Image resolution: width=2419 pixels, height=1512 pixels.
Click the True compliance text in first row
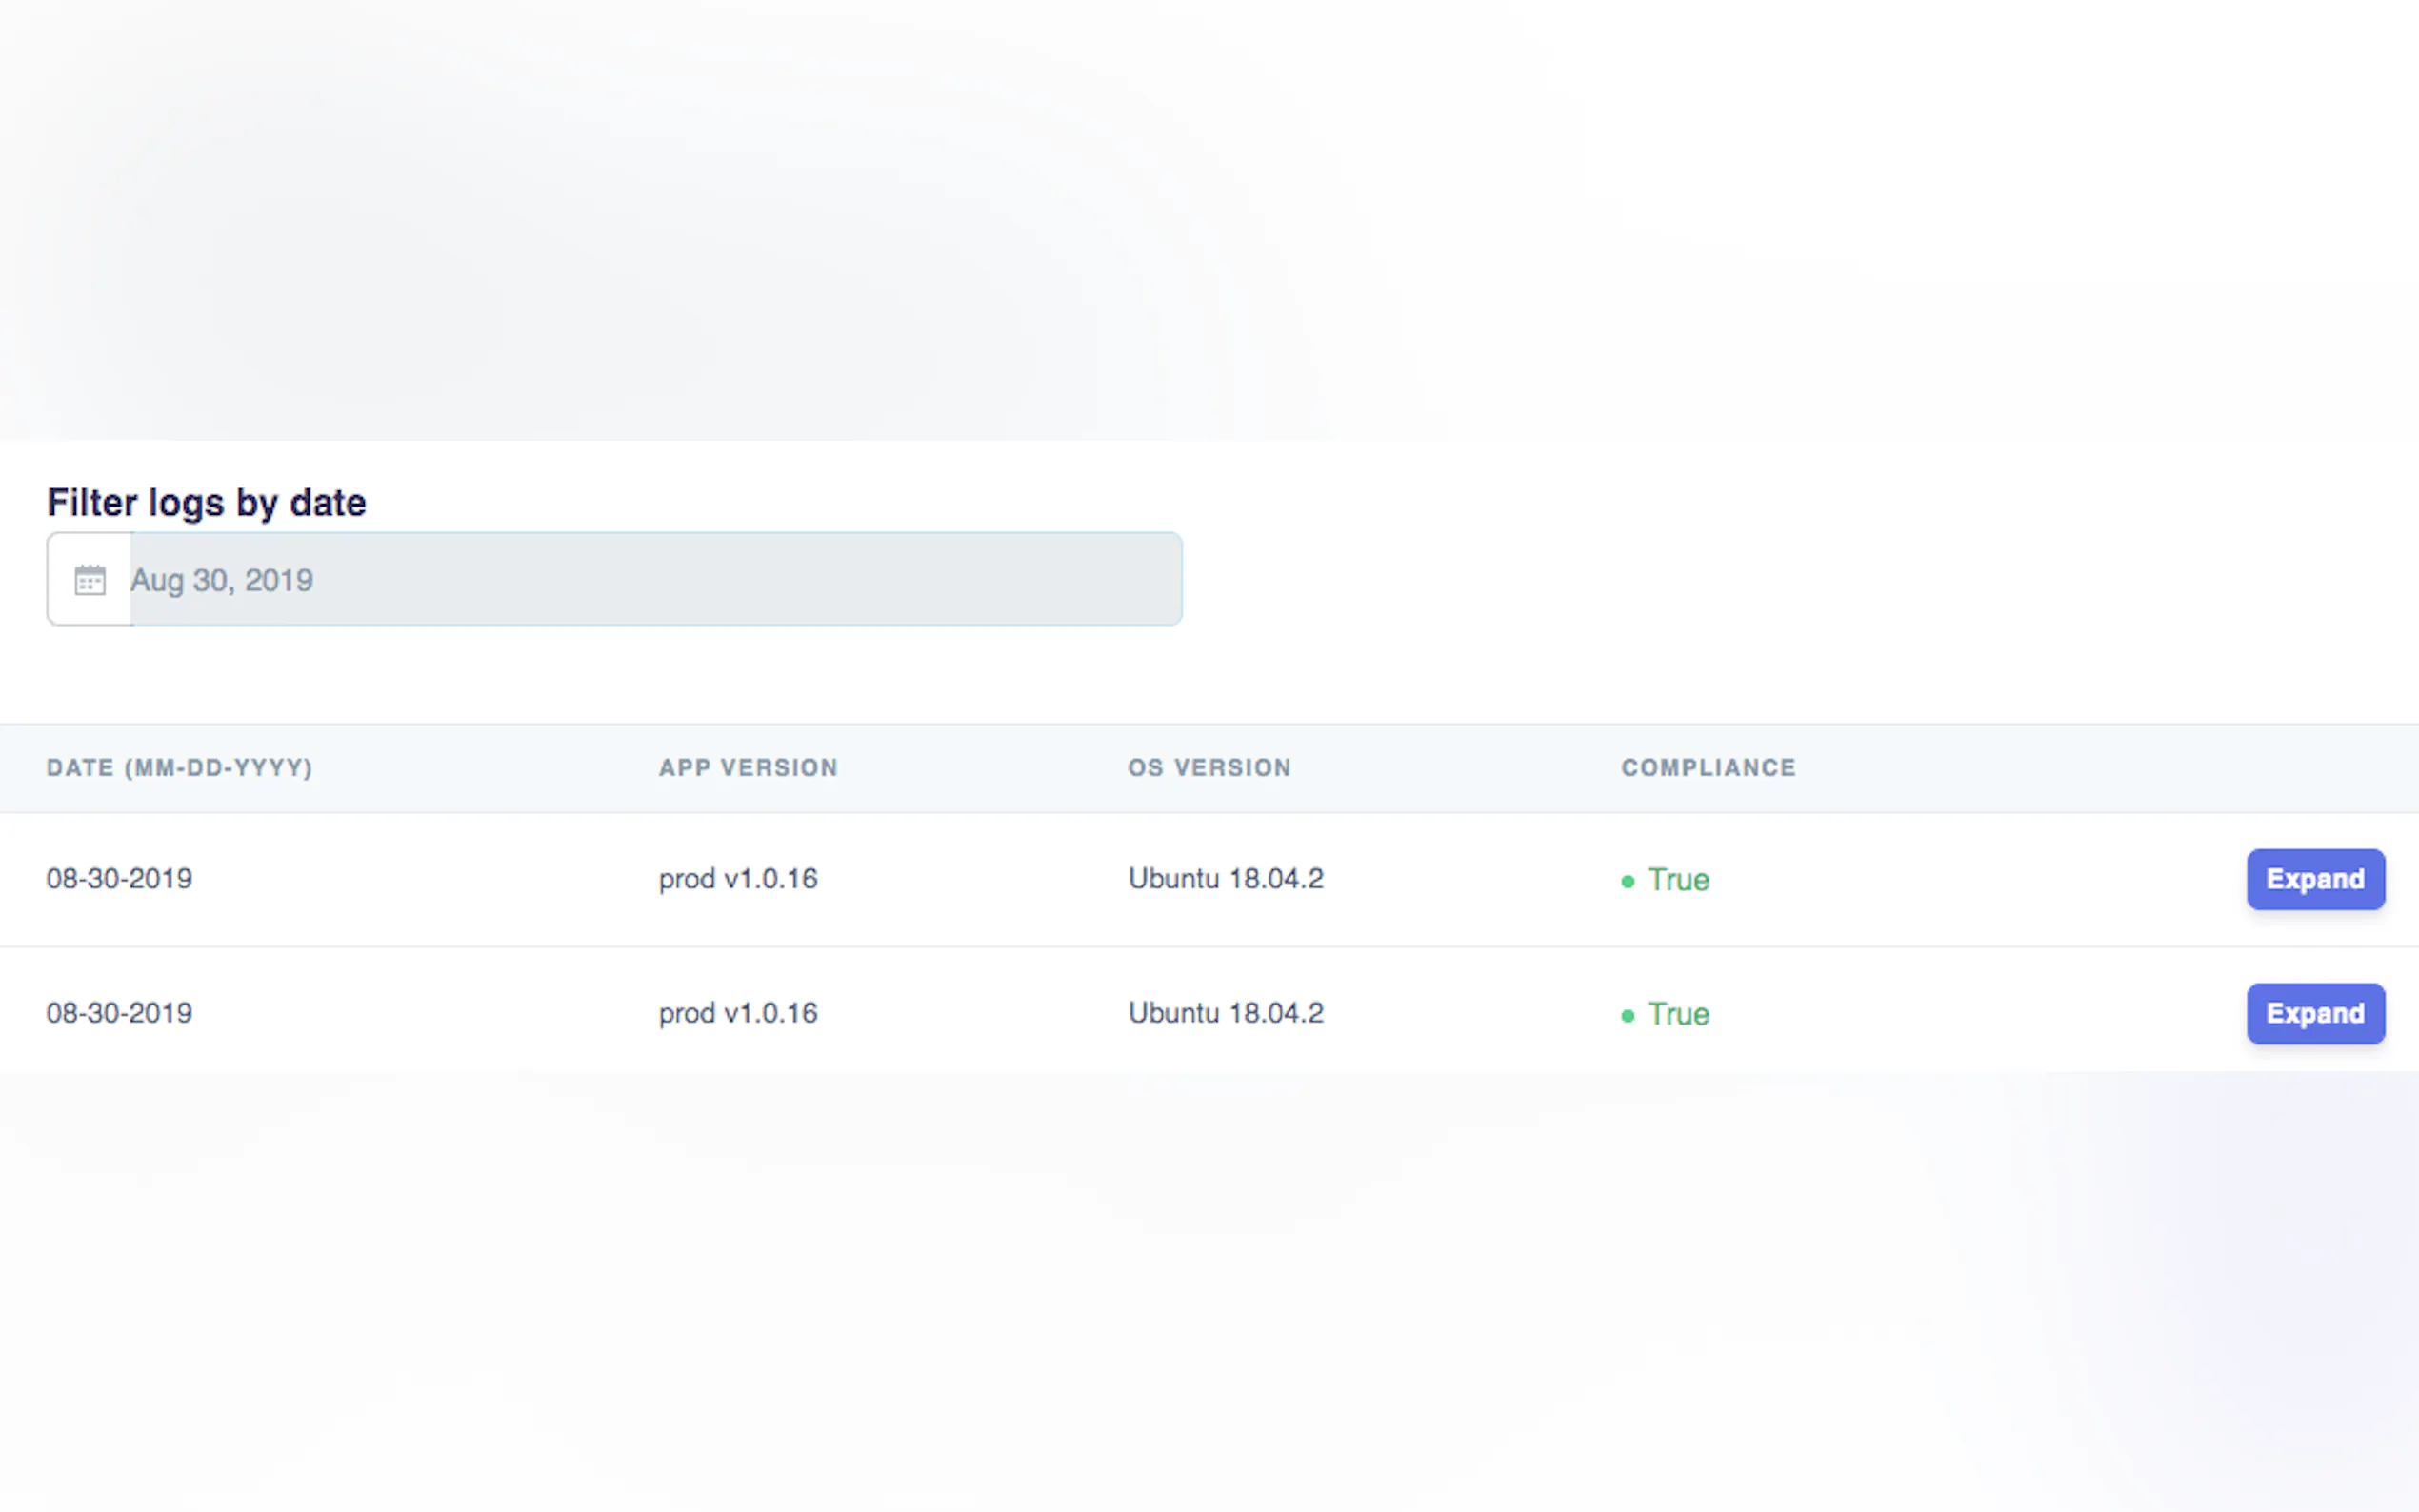coord(1678,880)
